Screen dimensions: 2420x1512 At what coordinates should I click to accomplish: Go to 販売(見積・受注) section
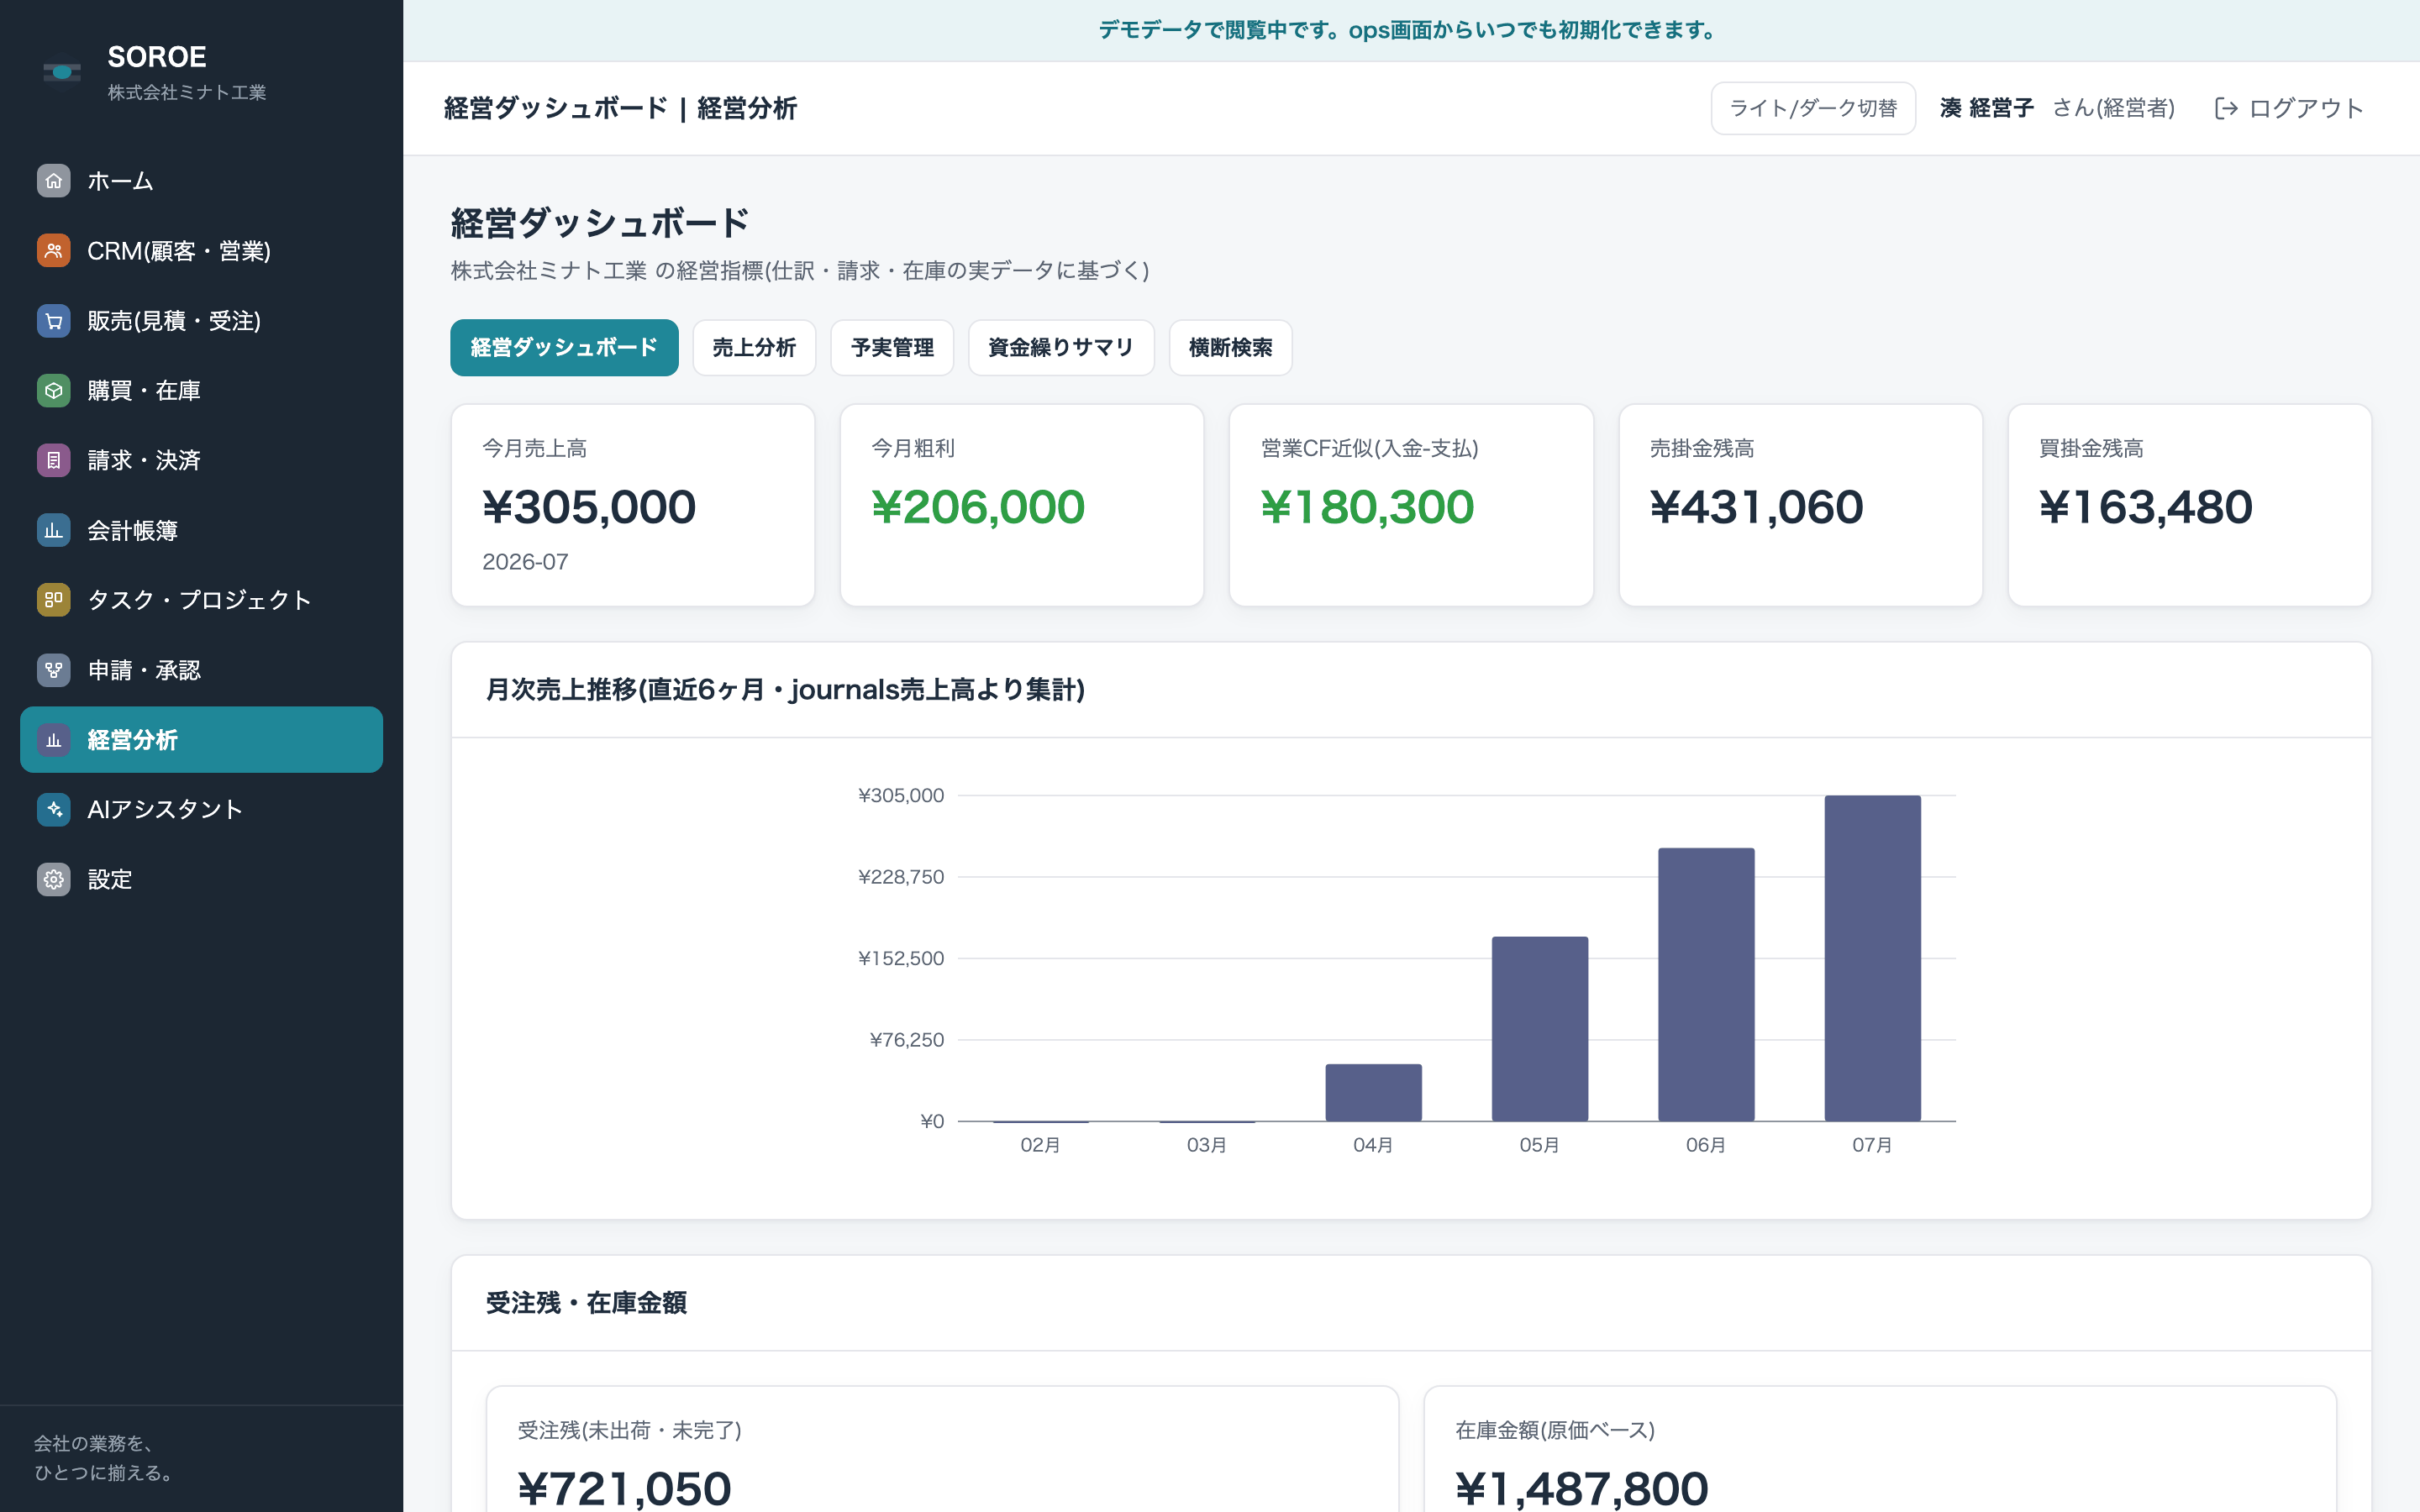pyautogui.click(x=201, y=321)
